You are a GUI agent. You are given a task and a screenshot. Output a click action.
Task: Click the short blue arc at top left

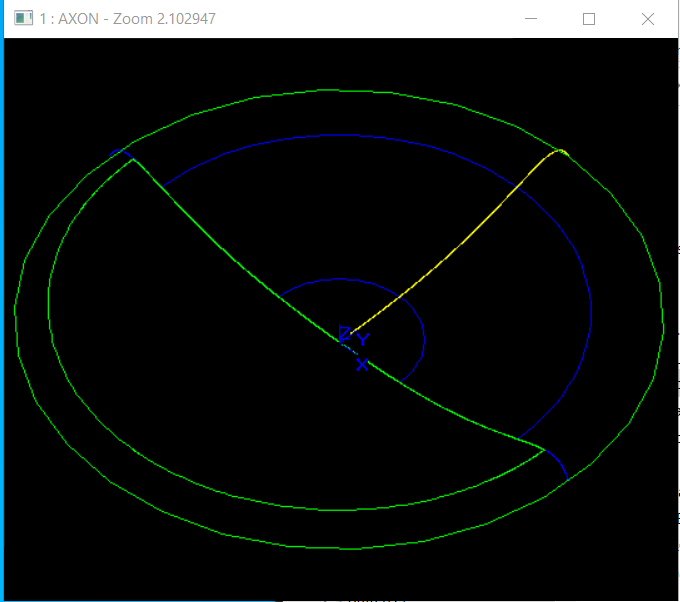coord(120,153)
